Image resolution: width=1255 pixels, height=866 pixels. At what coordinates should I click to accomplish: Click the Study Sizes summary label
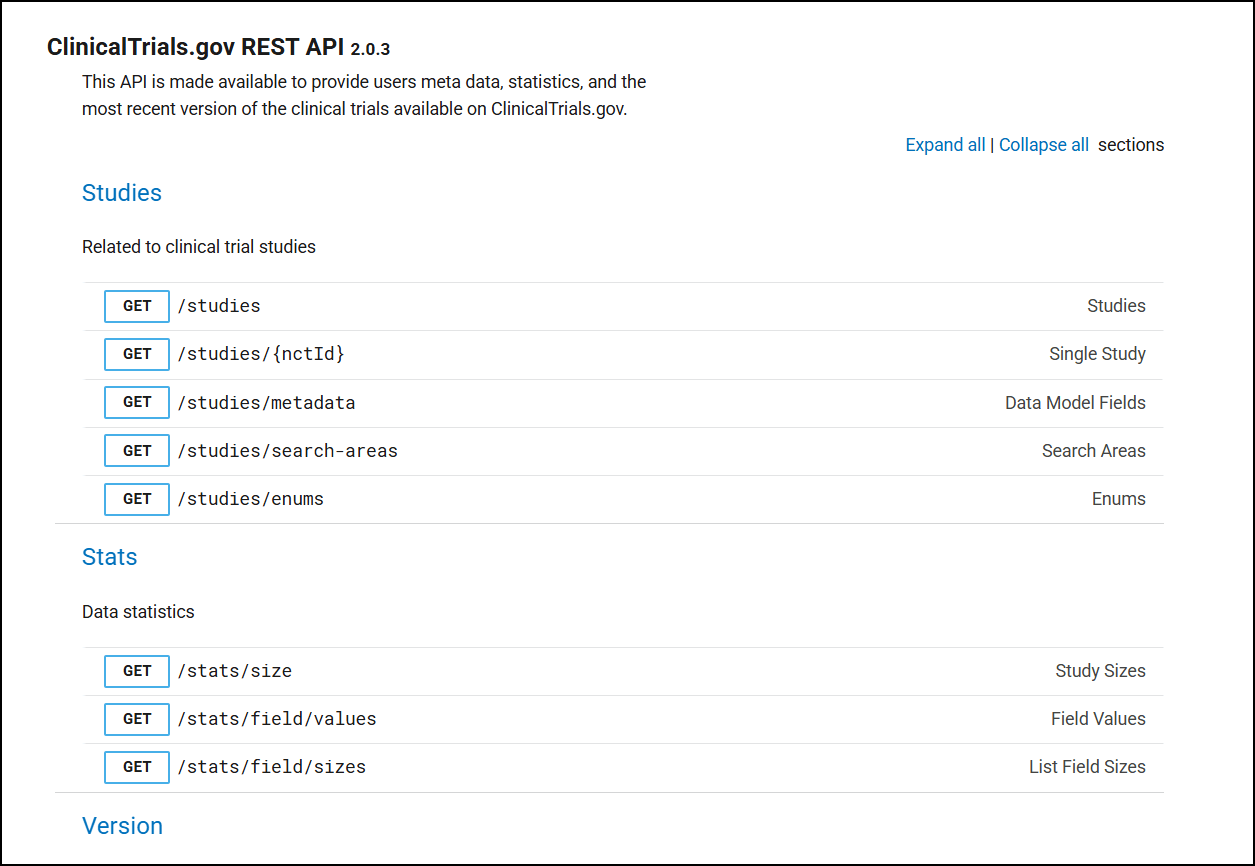coord(1100,671)
